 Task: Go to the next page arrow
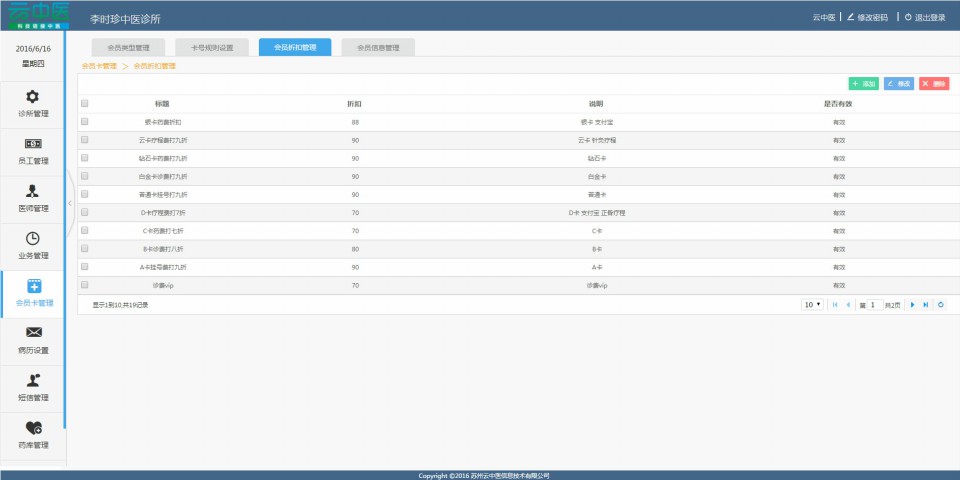(x=912, y=304)
